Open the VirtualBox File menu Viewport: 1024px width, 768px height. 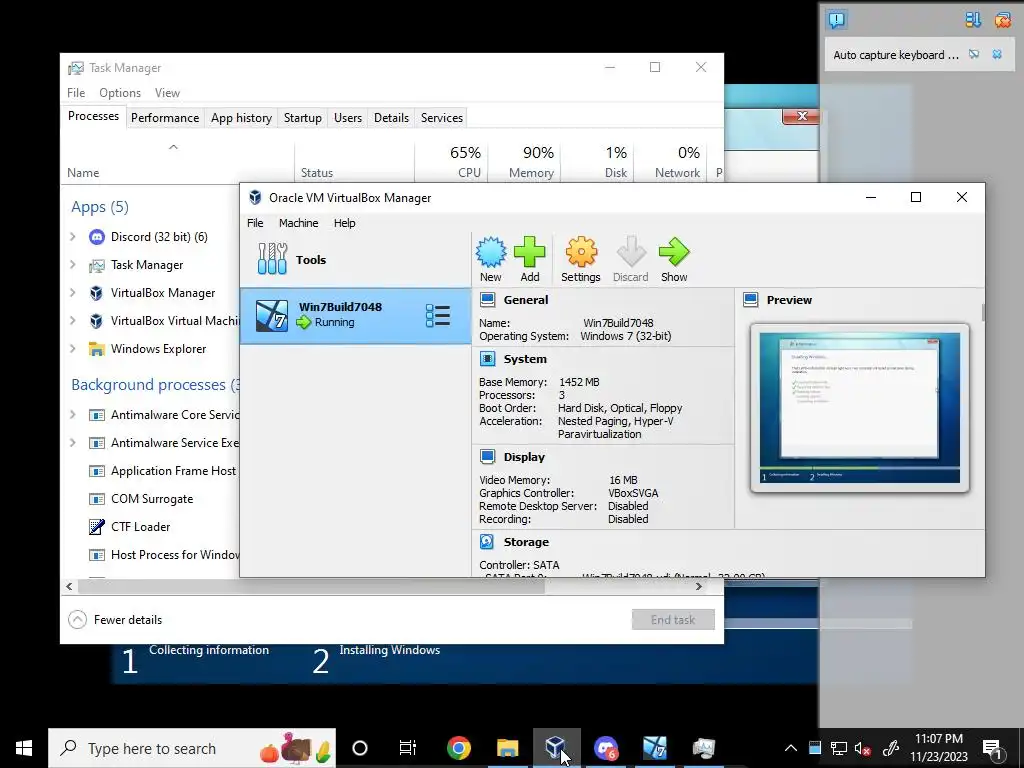(x=255, y=223)
